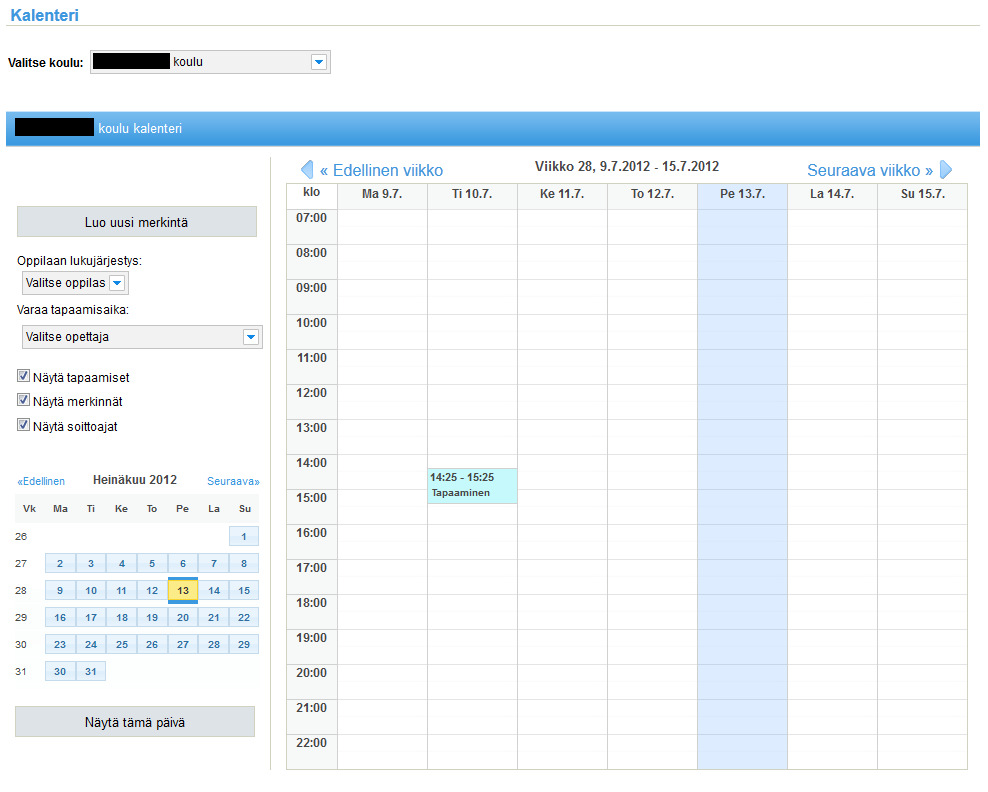
Task: Select day 14 in mini calendar
Action: coord(214,590)
